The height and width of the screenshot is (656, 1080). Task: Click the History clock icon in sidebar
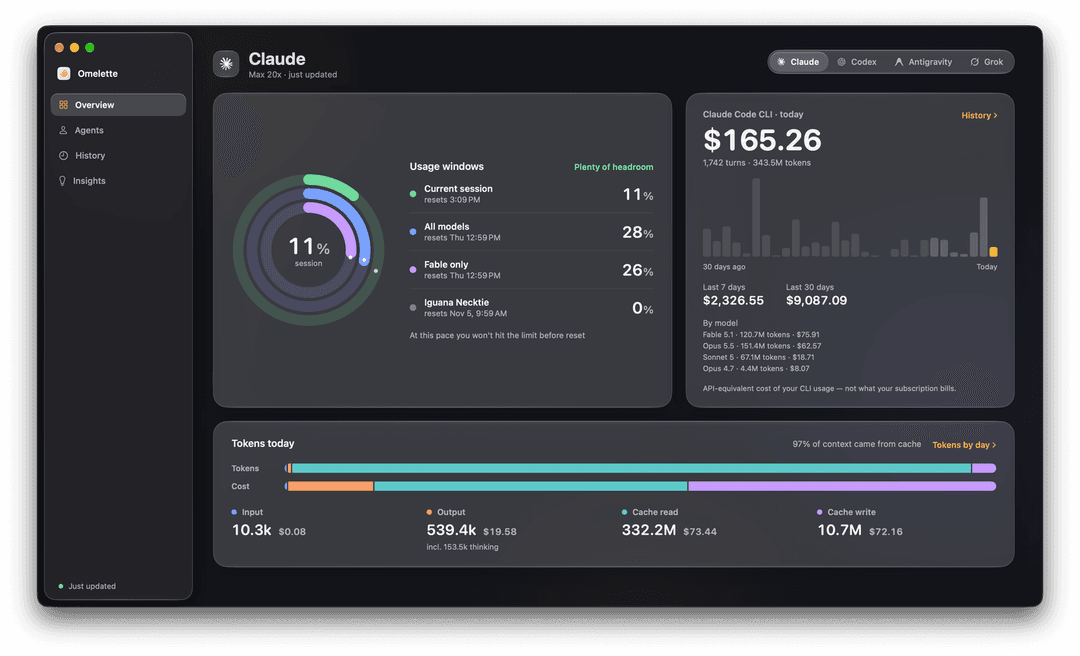click(x=63, y=156)
